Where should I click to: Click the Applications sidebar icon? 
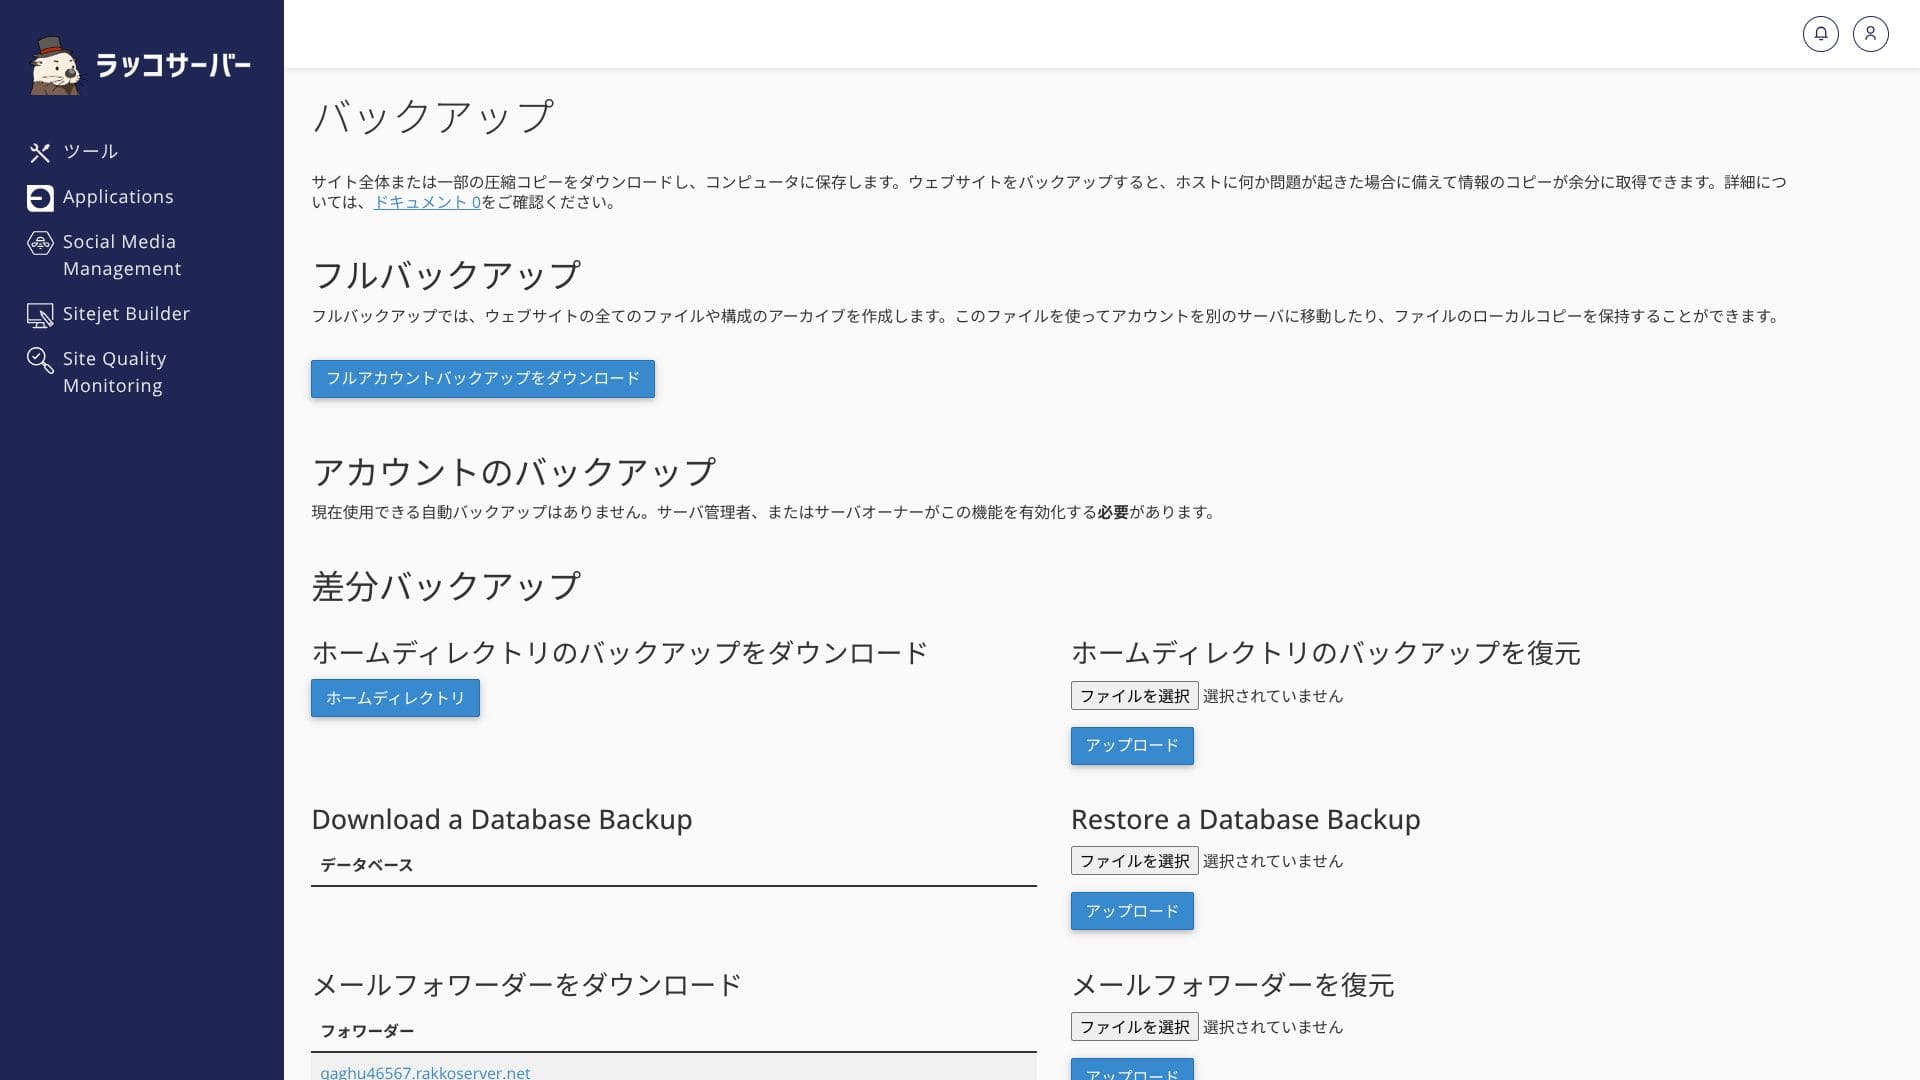40,198
